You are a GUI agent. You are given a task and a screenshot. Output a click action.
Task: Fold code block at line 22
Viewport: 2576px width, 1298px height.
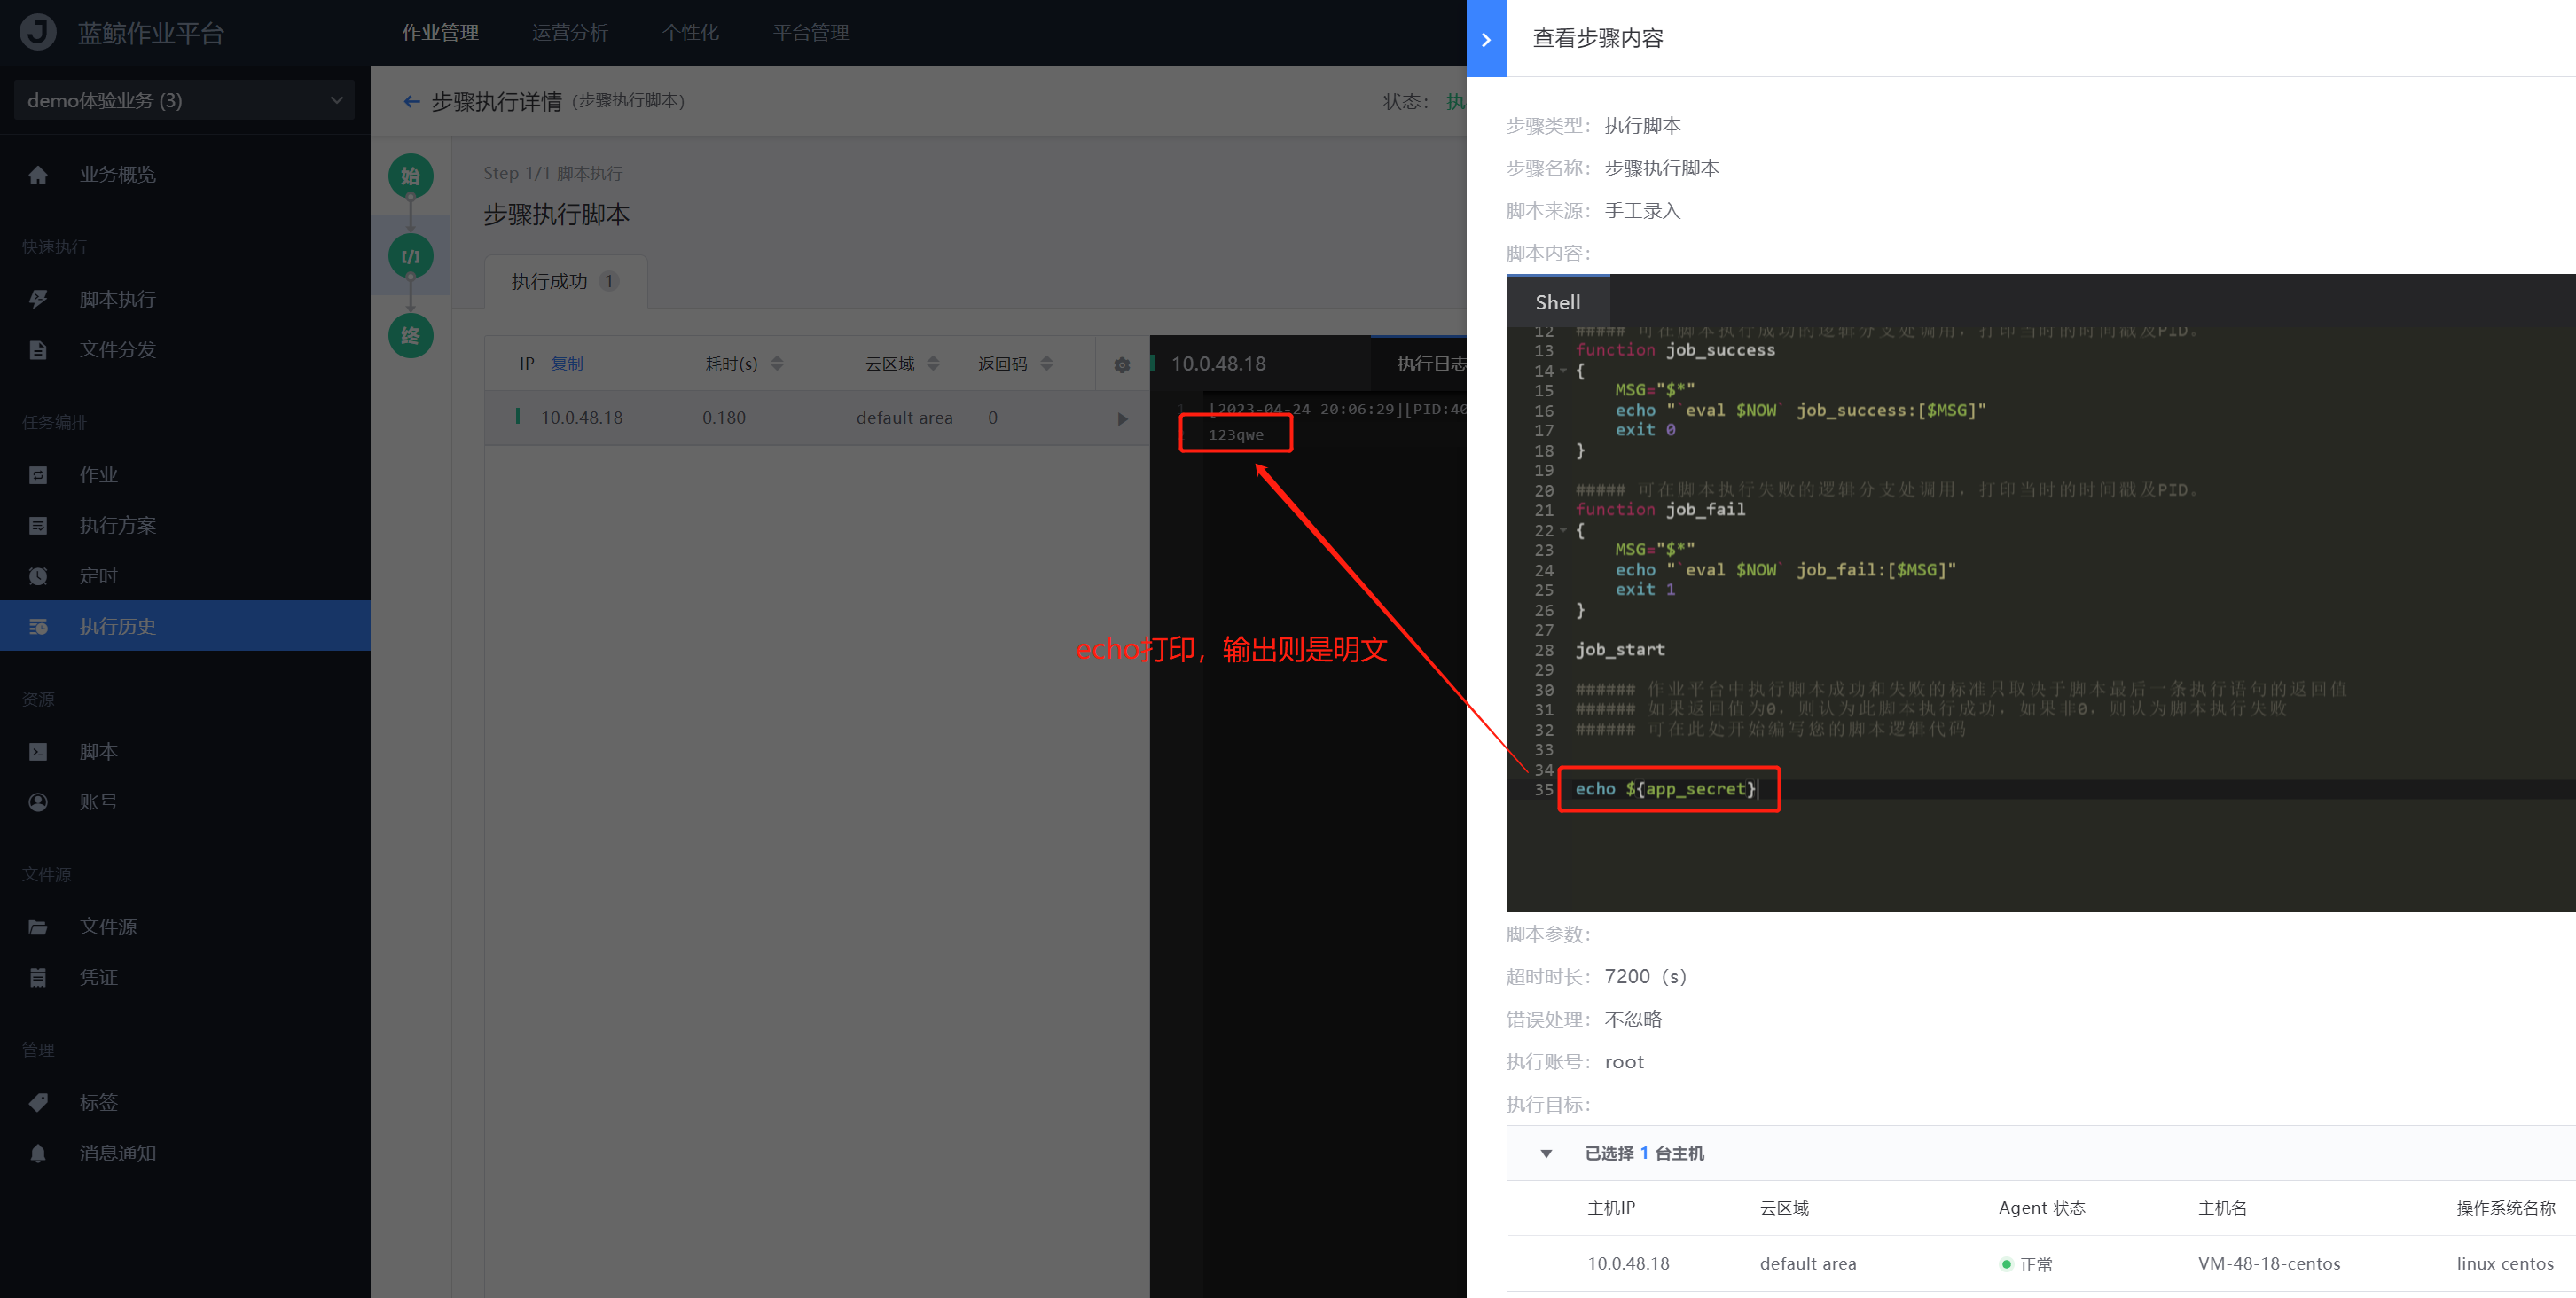pos(1562,531)
